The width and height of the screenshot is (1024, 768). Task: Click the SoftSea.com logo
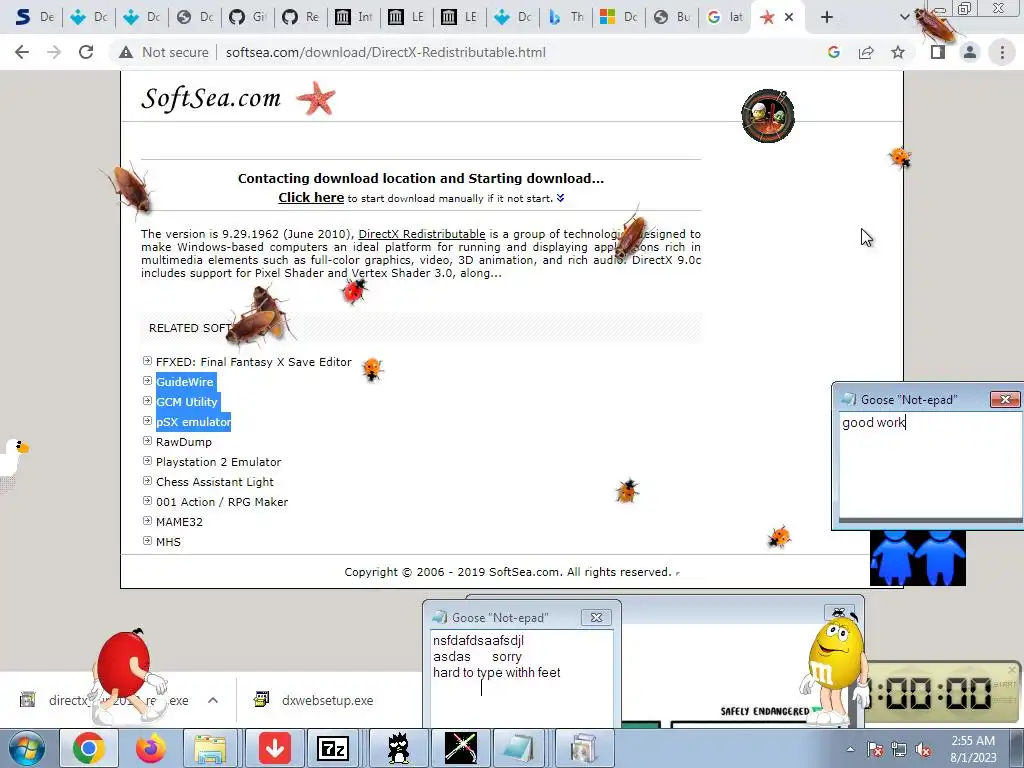click(211, 99)
